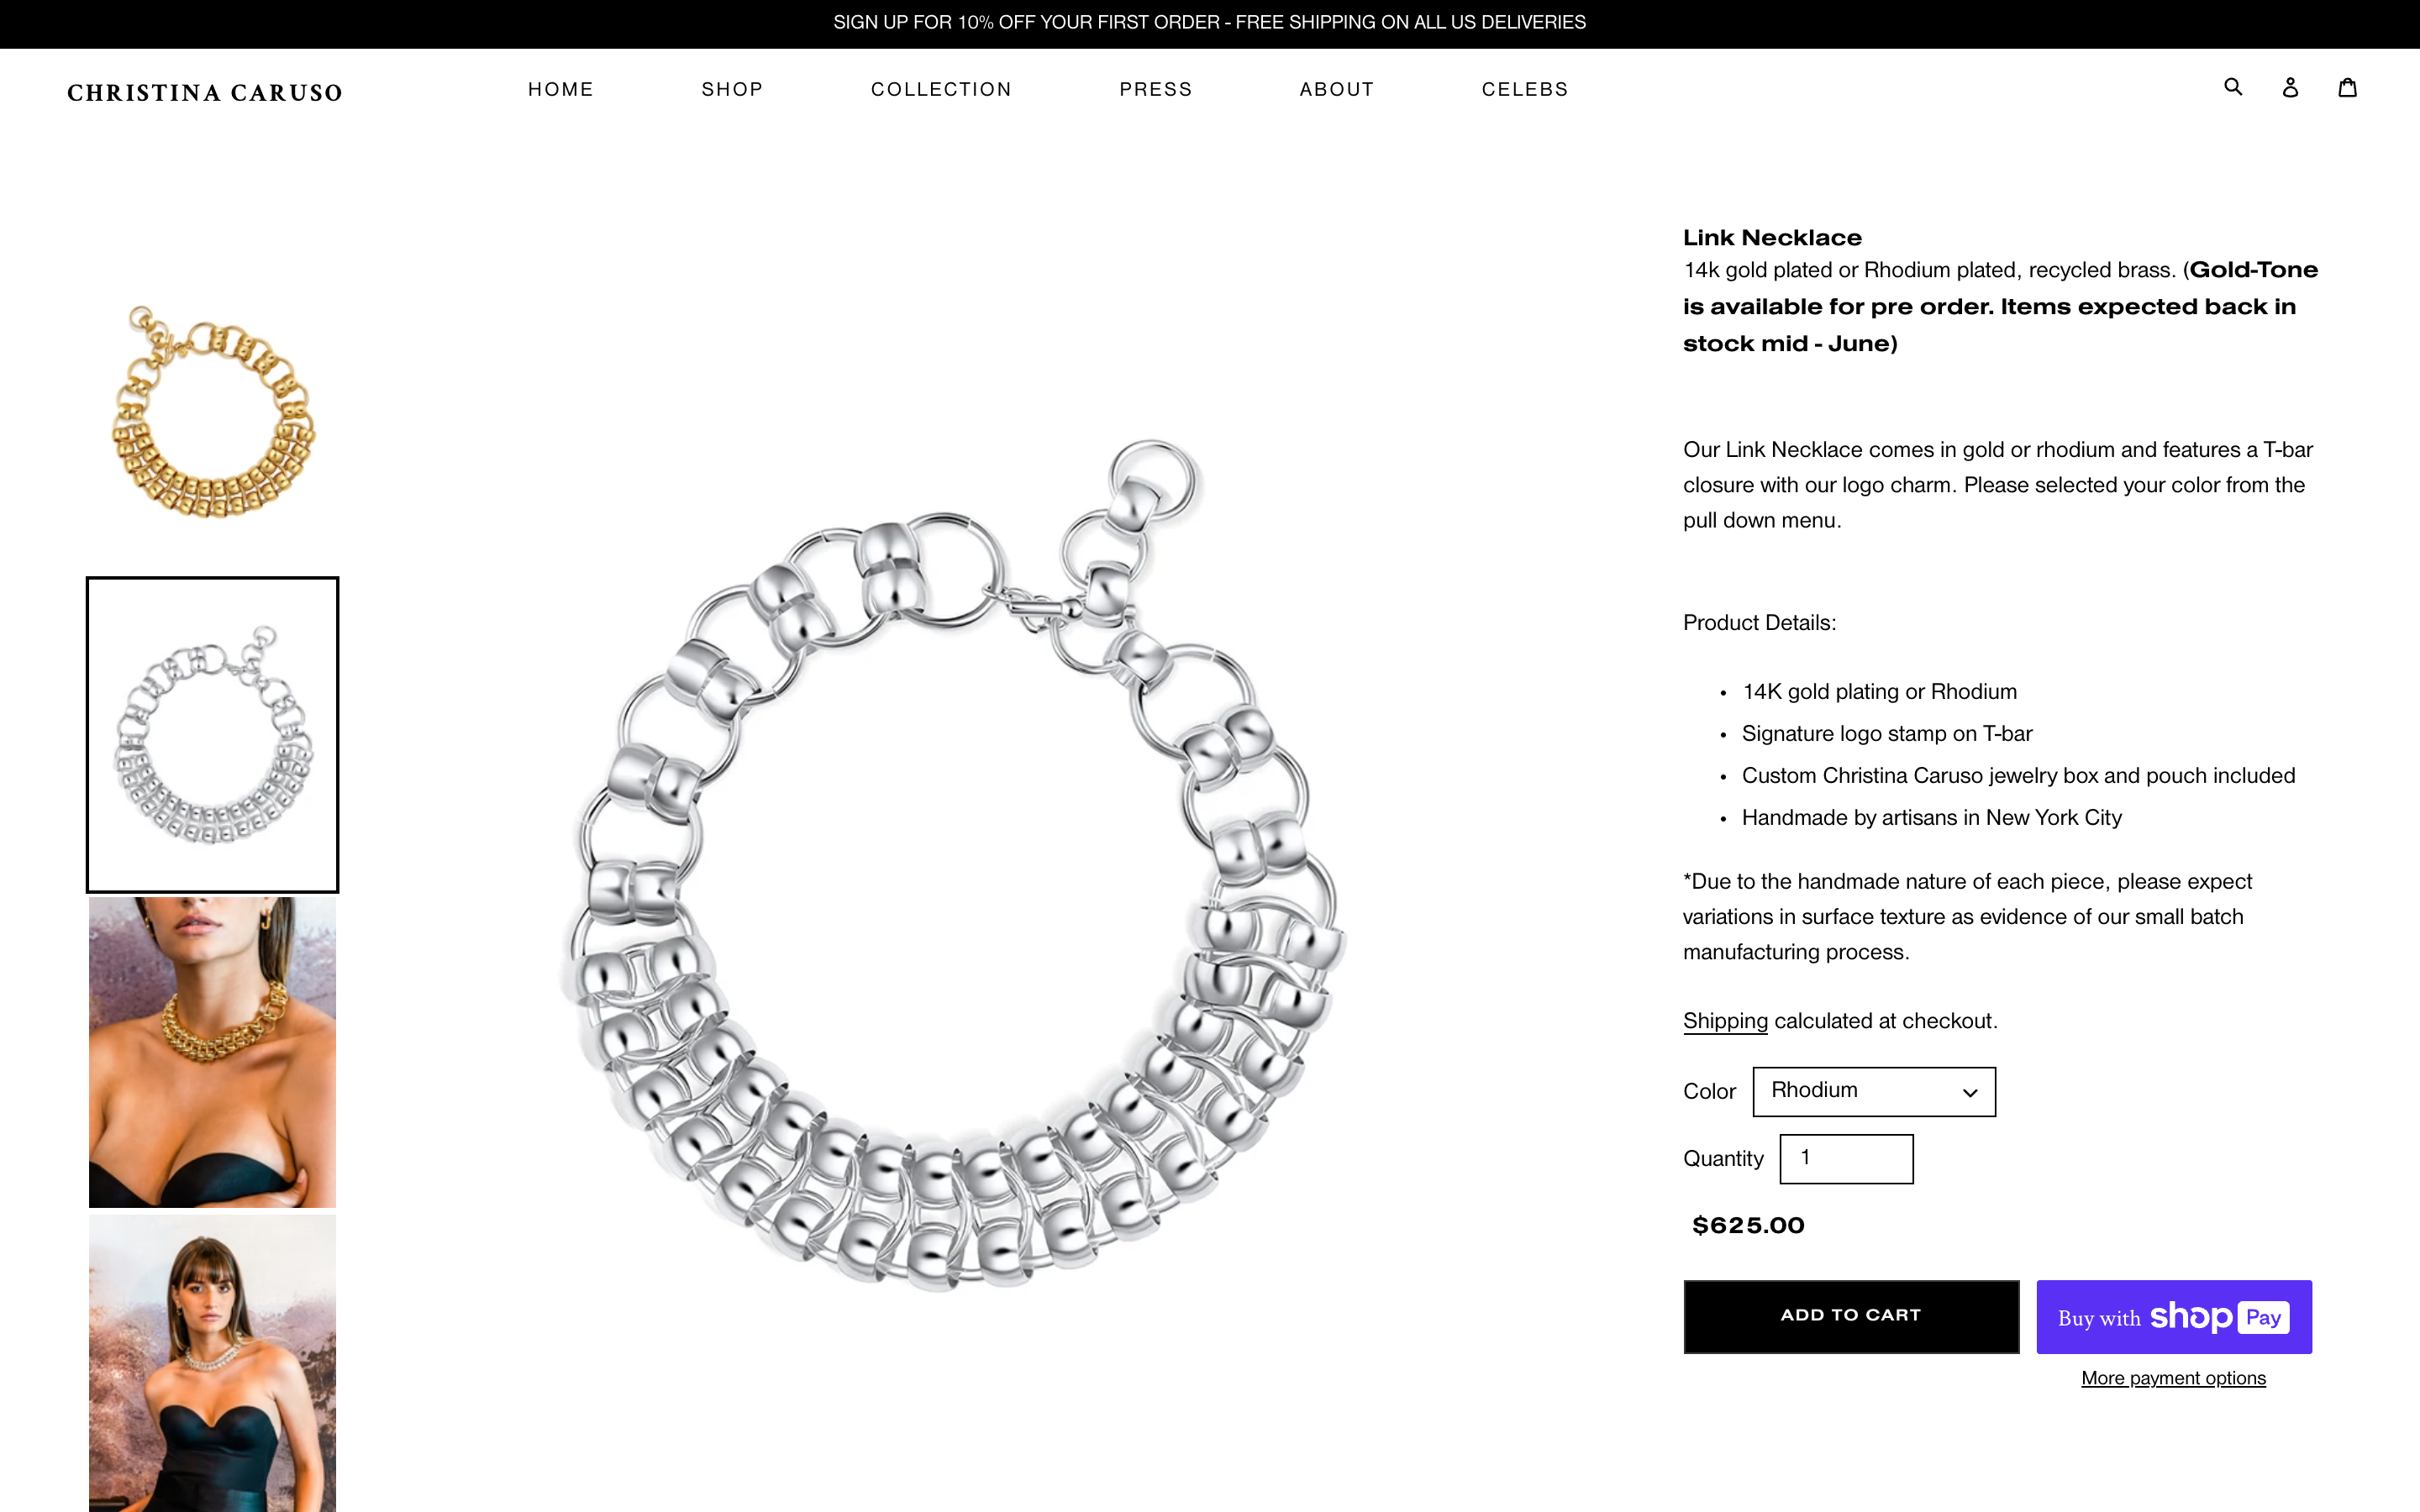
Task: Click the Add to Cart button
Action: [1851, 1316]
